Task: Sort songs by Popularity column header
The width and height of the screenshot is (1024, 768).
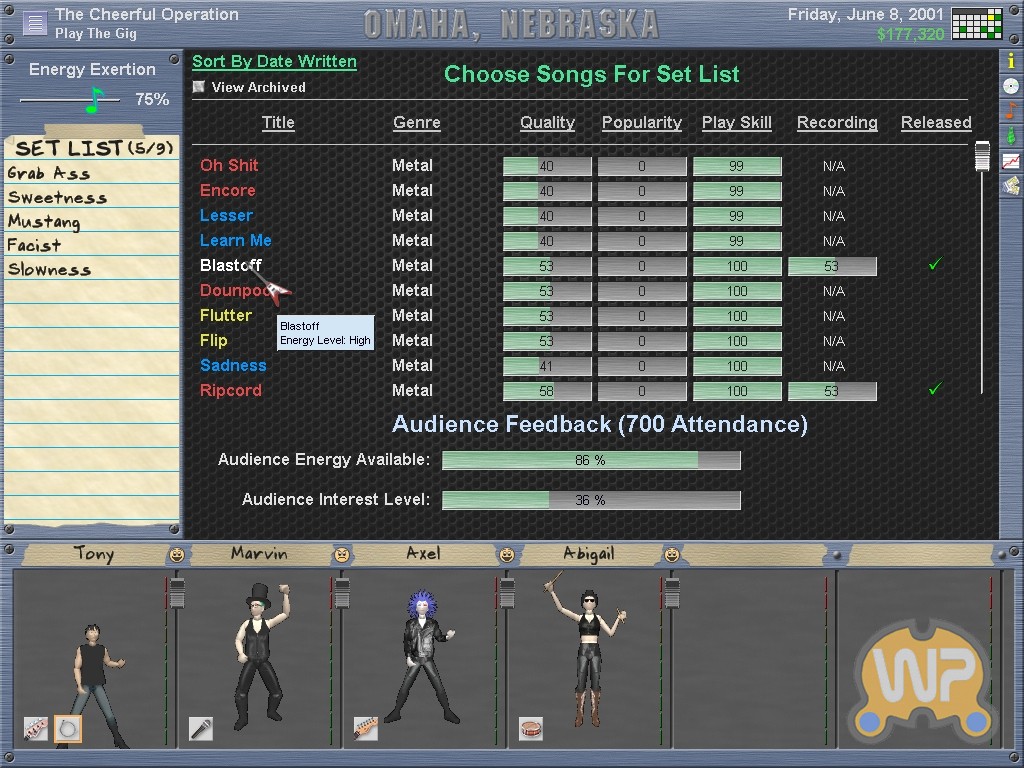Action: tap(641, 122)
